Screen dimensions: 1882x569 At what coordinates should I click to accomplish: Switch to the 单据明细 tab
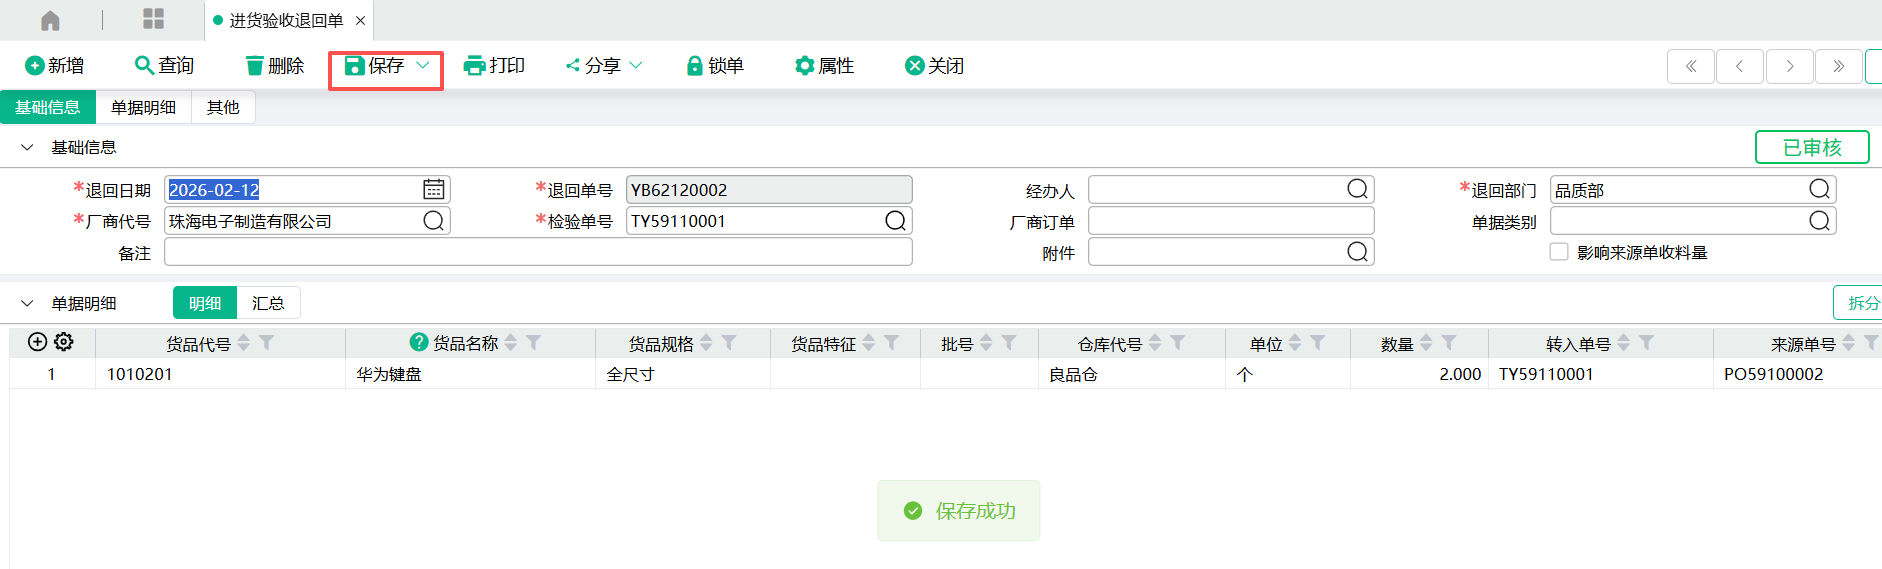click(x=143, y=108)
